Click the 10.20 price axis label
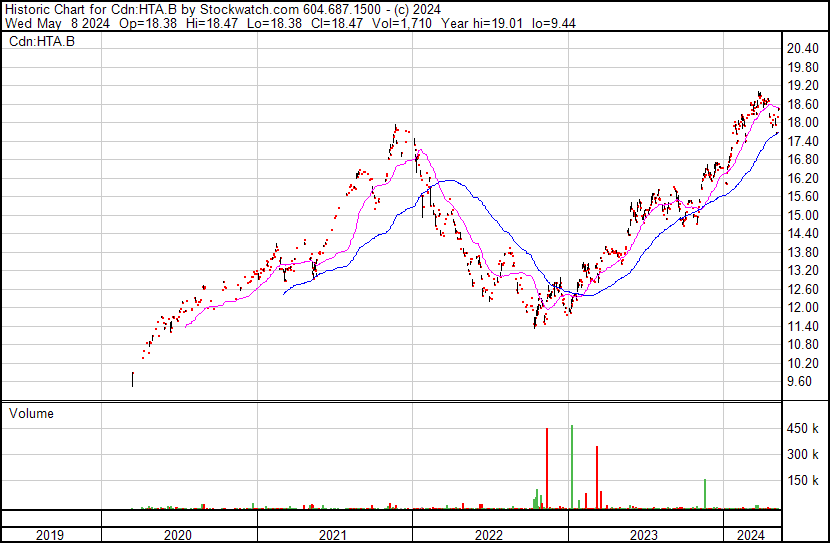The height and width of the screenshot is (543, 830). pyautogui.click(x=802, y=363)
